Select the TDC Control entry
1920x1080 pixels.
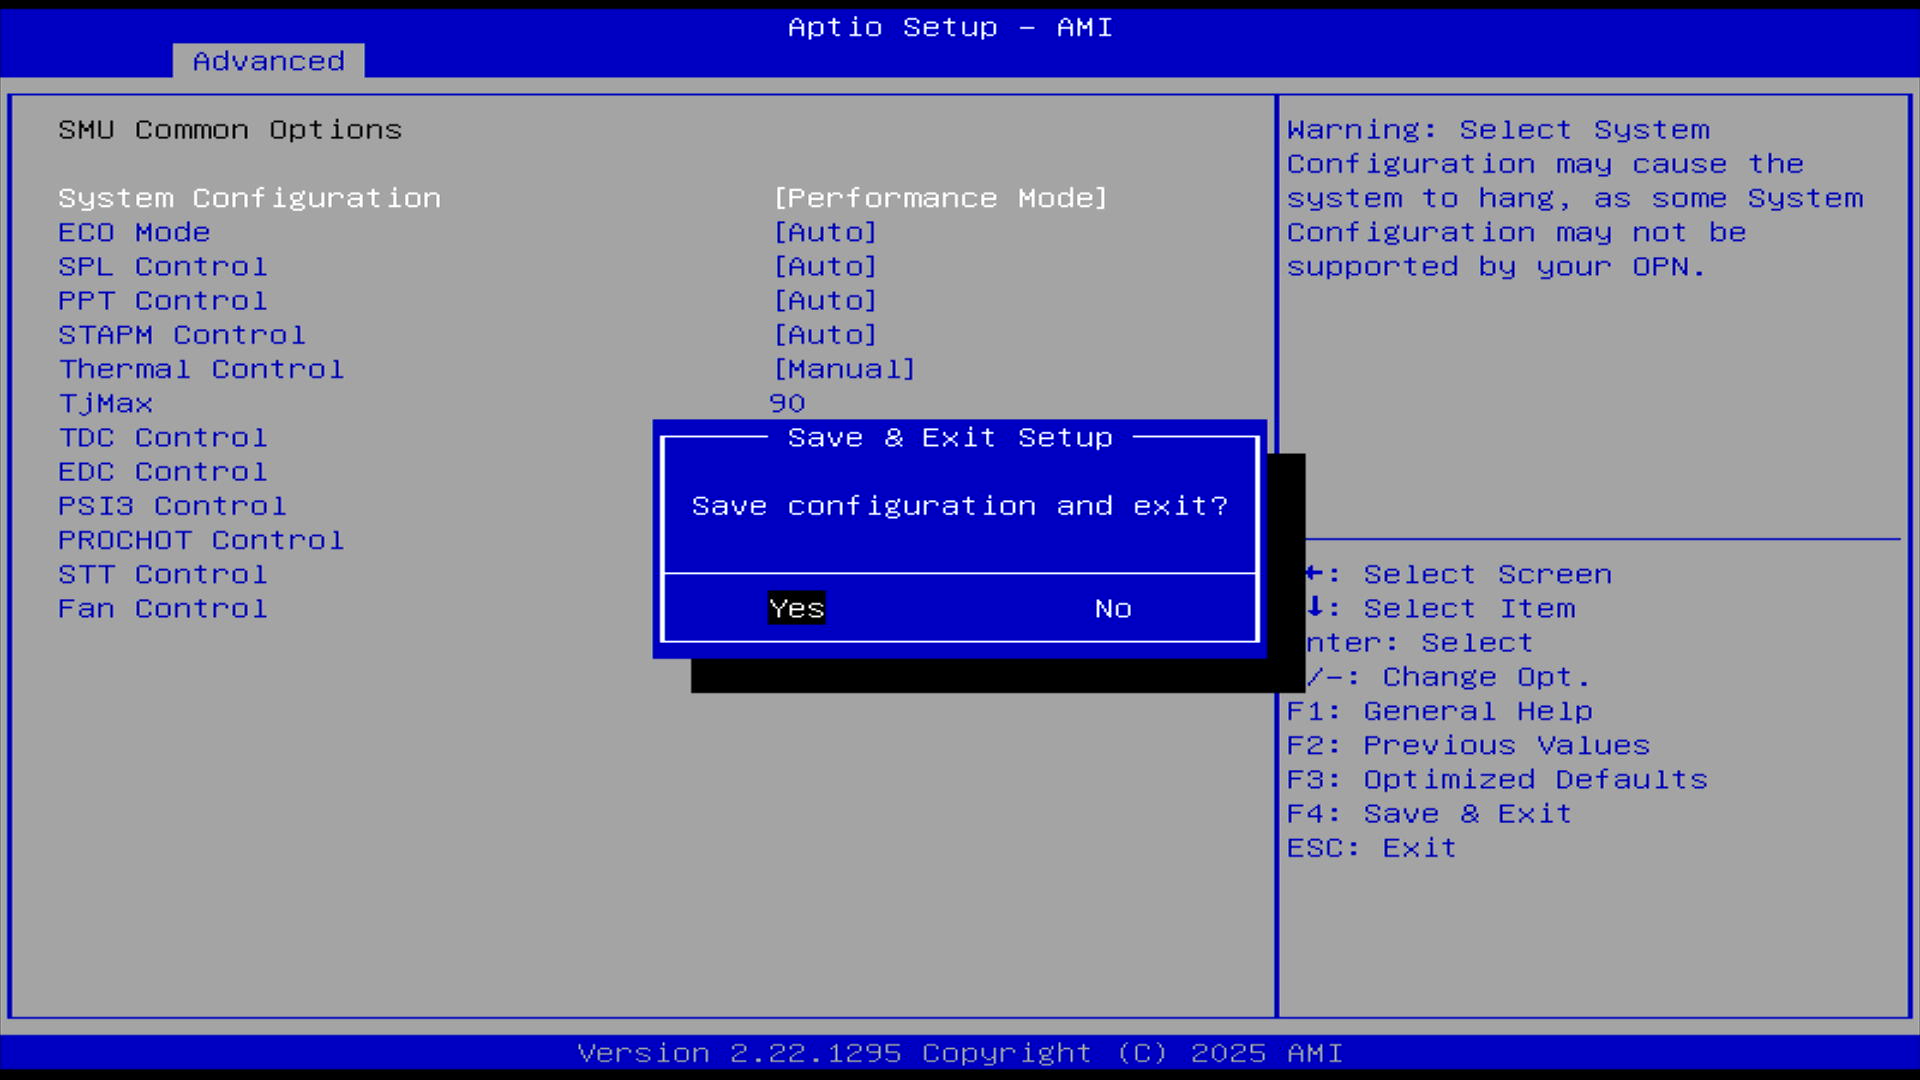(163, 438)
